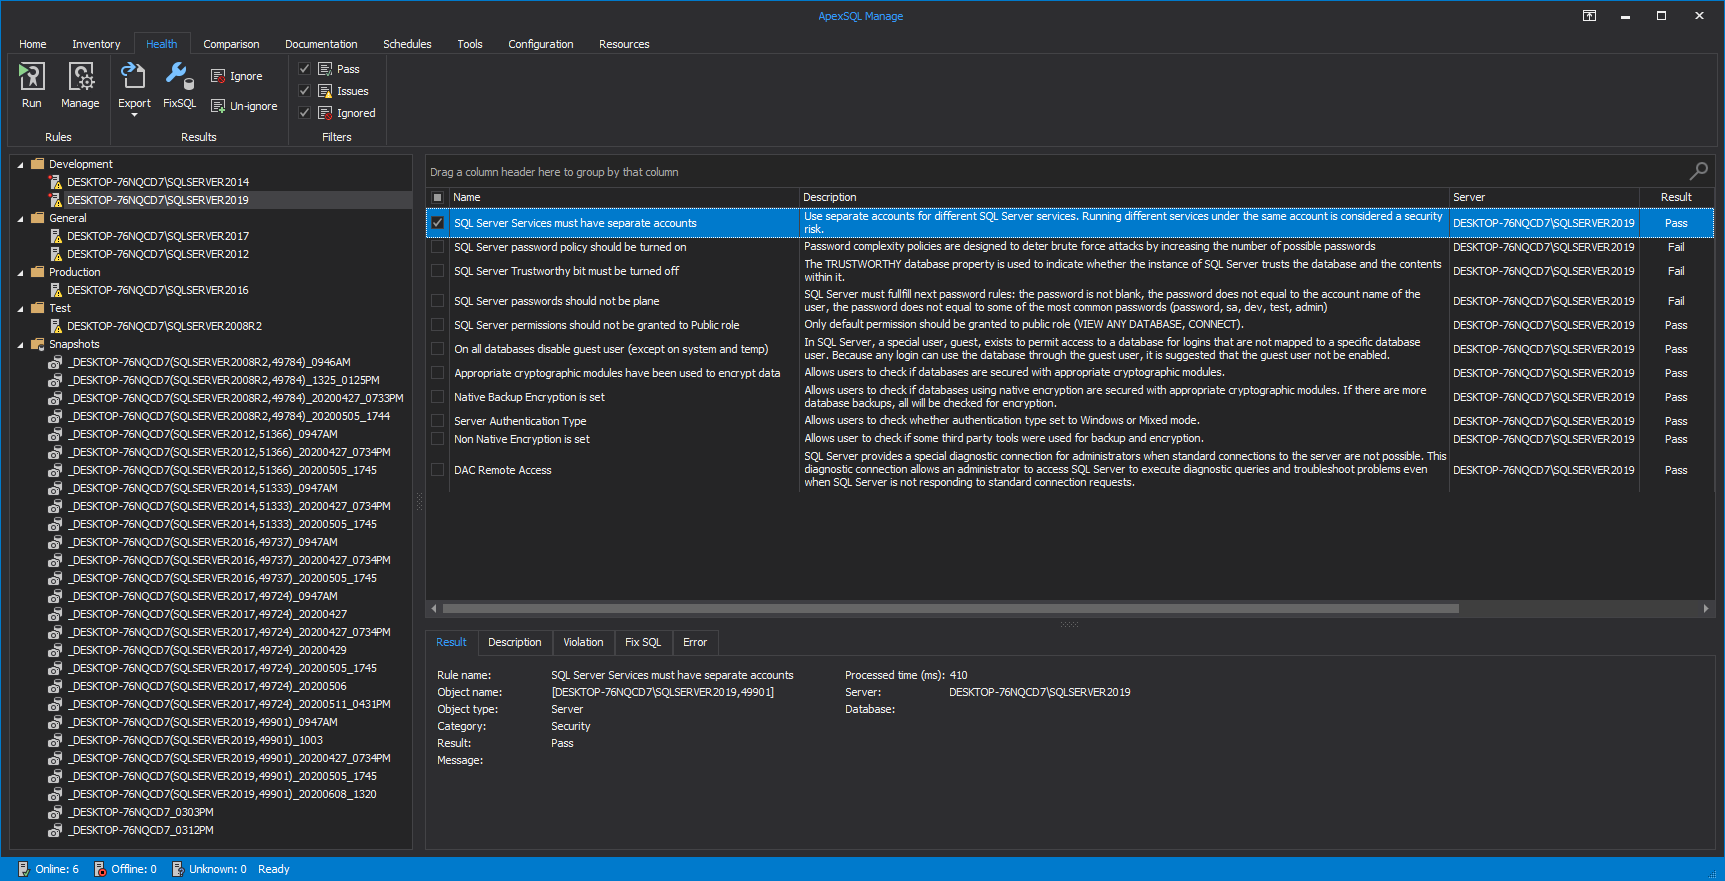Check the 'SQL Server password policy should be turned on' row
The image size is (1725, 881).
(437, 247)
